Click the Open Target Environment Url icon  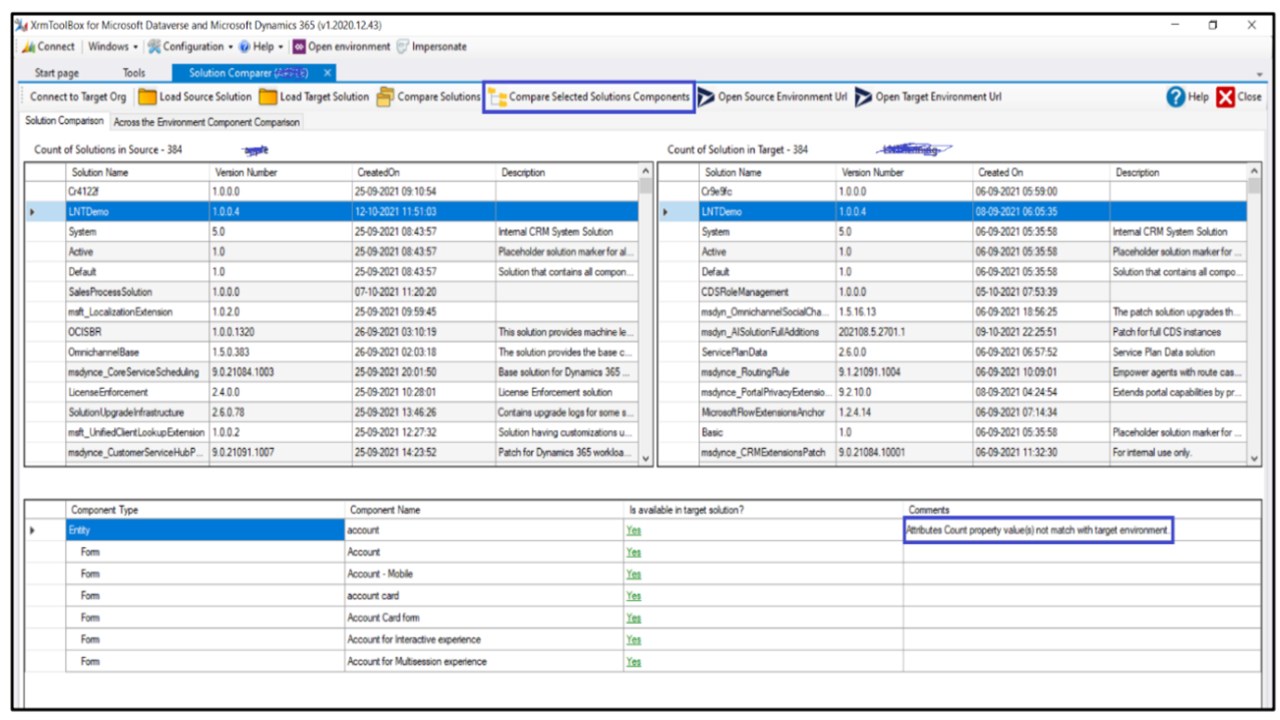coord(864,97)
